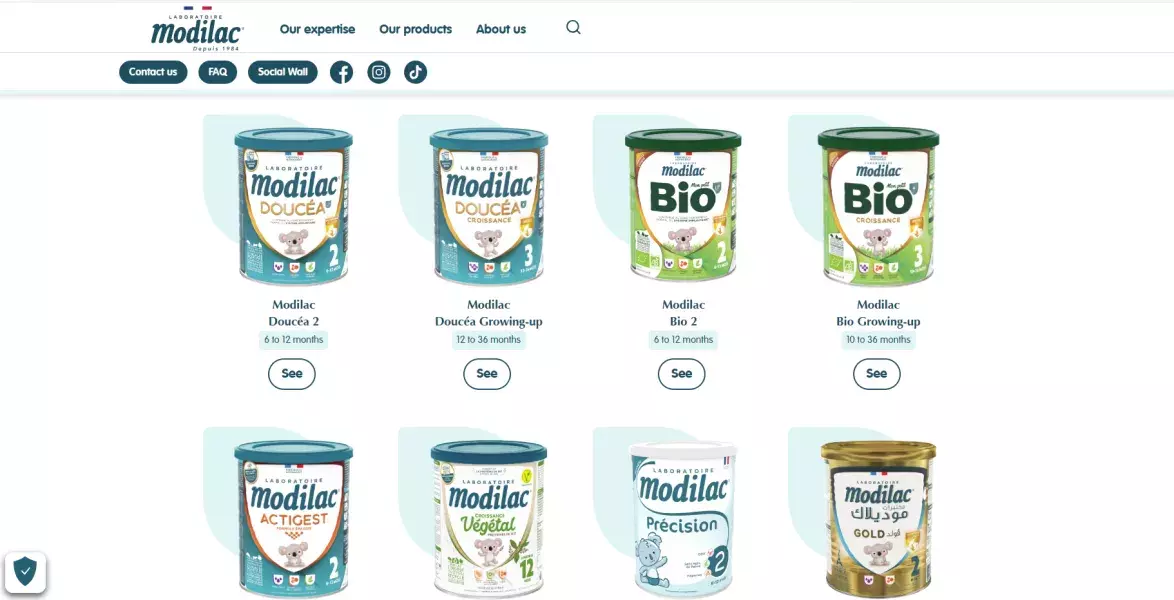Expand the Our products menu
Screen dimensions: 1174x600
(x=416, y=29)
